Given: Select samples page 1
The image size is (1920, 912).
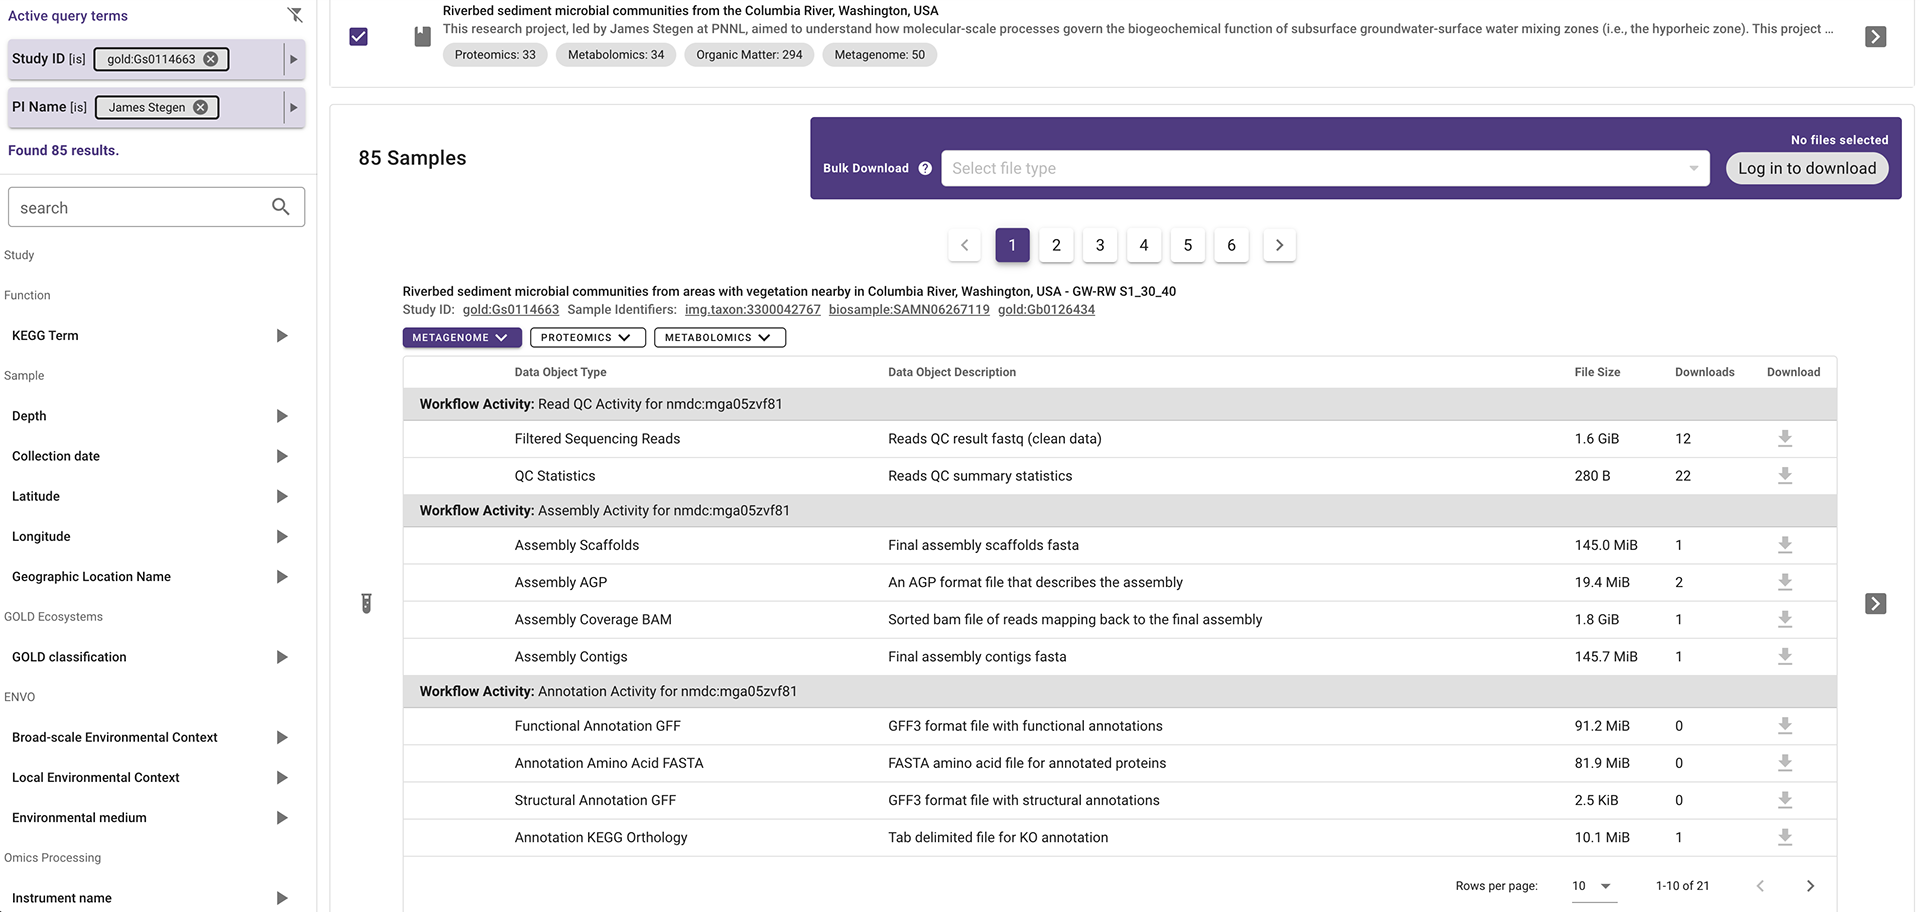Looking at the screenshot, I should click(1012, 245).
